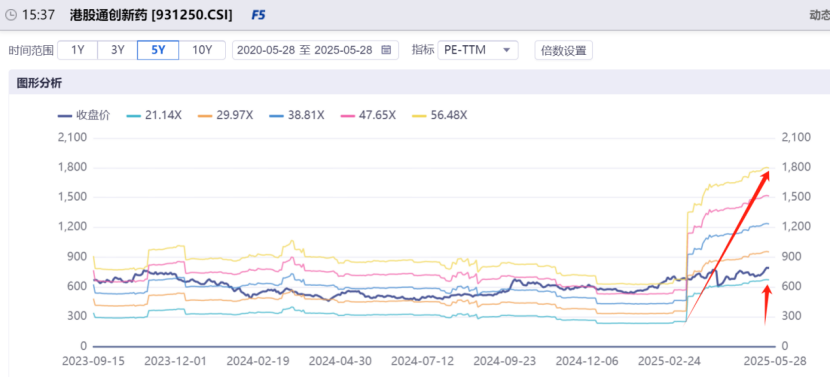Screen dimensions: 831x378
Task: Toggle the 29.97X legend series
Action: [225, 115]
